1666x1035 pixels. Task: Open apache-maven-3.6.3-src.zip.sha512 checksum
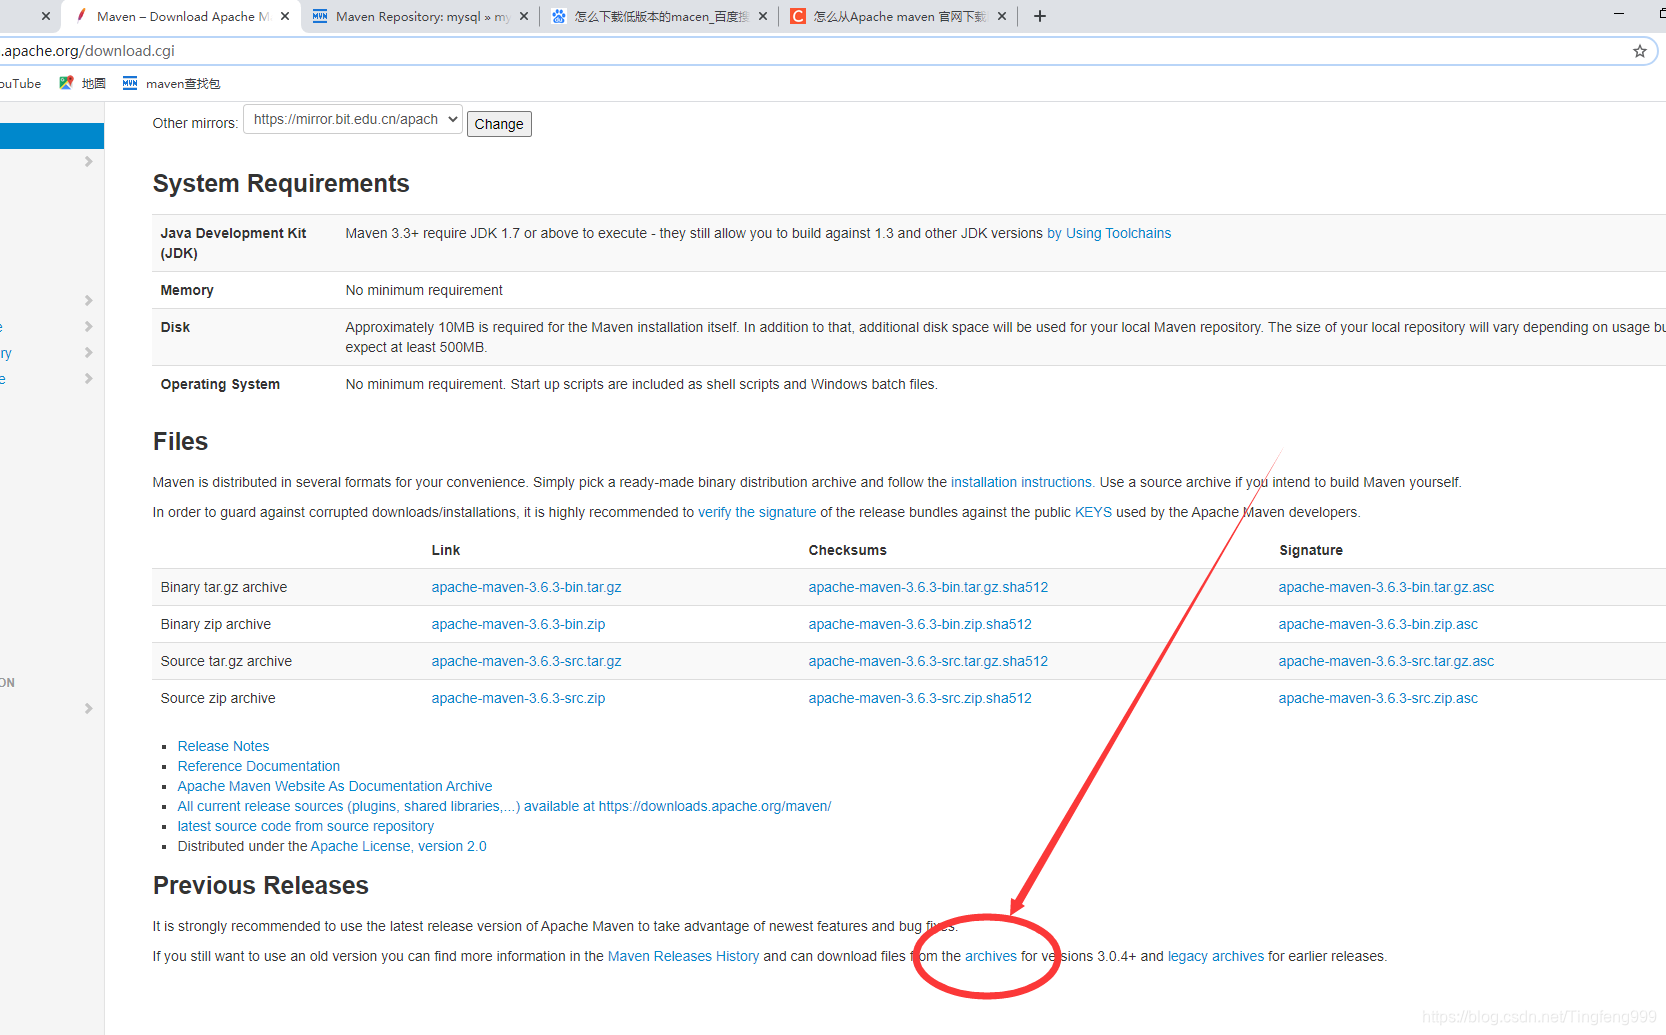click(x=920, y=698)
